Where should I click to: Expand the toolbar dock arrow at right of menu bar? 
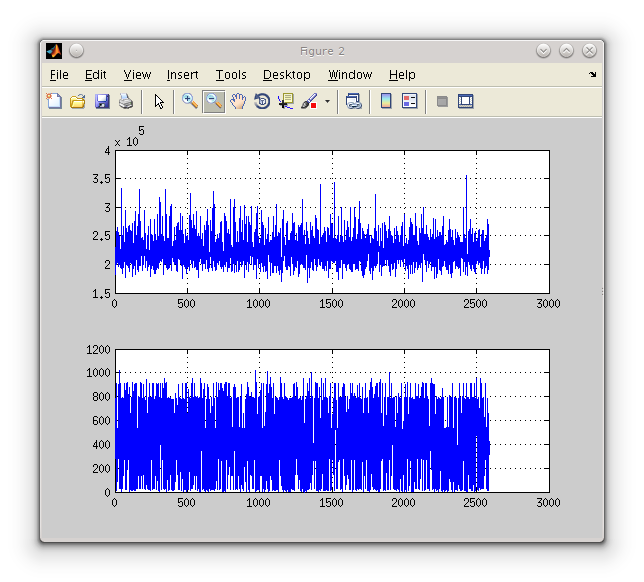point(592,75)
